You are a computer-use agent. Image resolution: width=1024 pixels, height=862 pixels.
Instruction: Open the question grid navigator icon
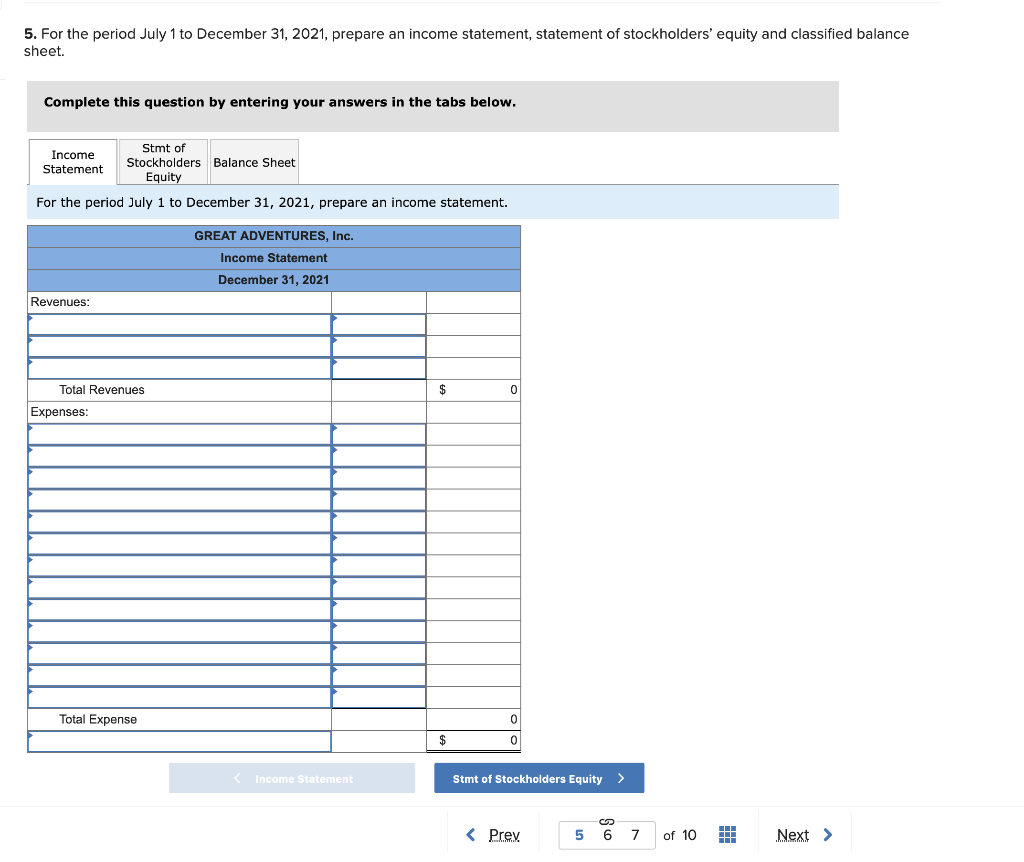pos(727,835)
